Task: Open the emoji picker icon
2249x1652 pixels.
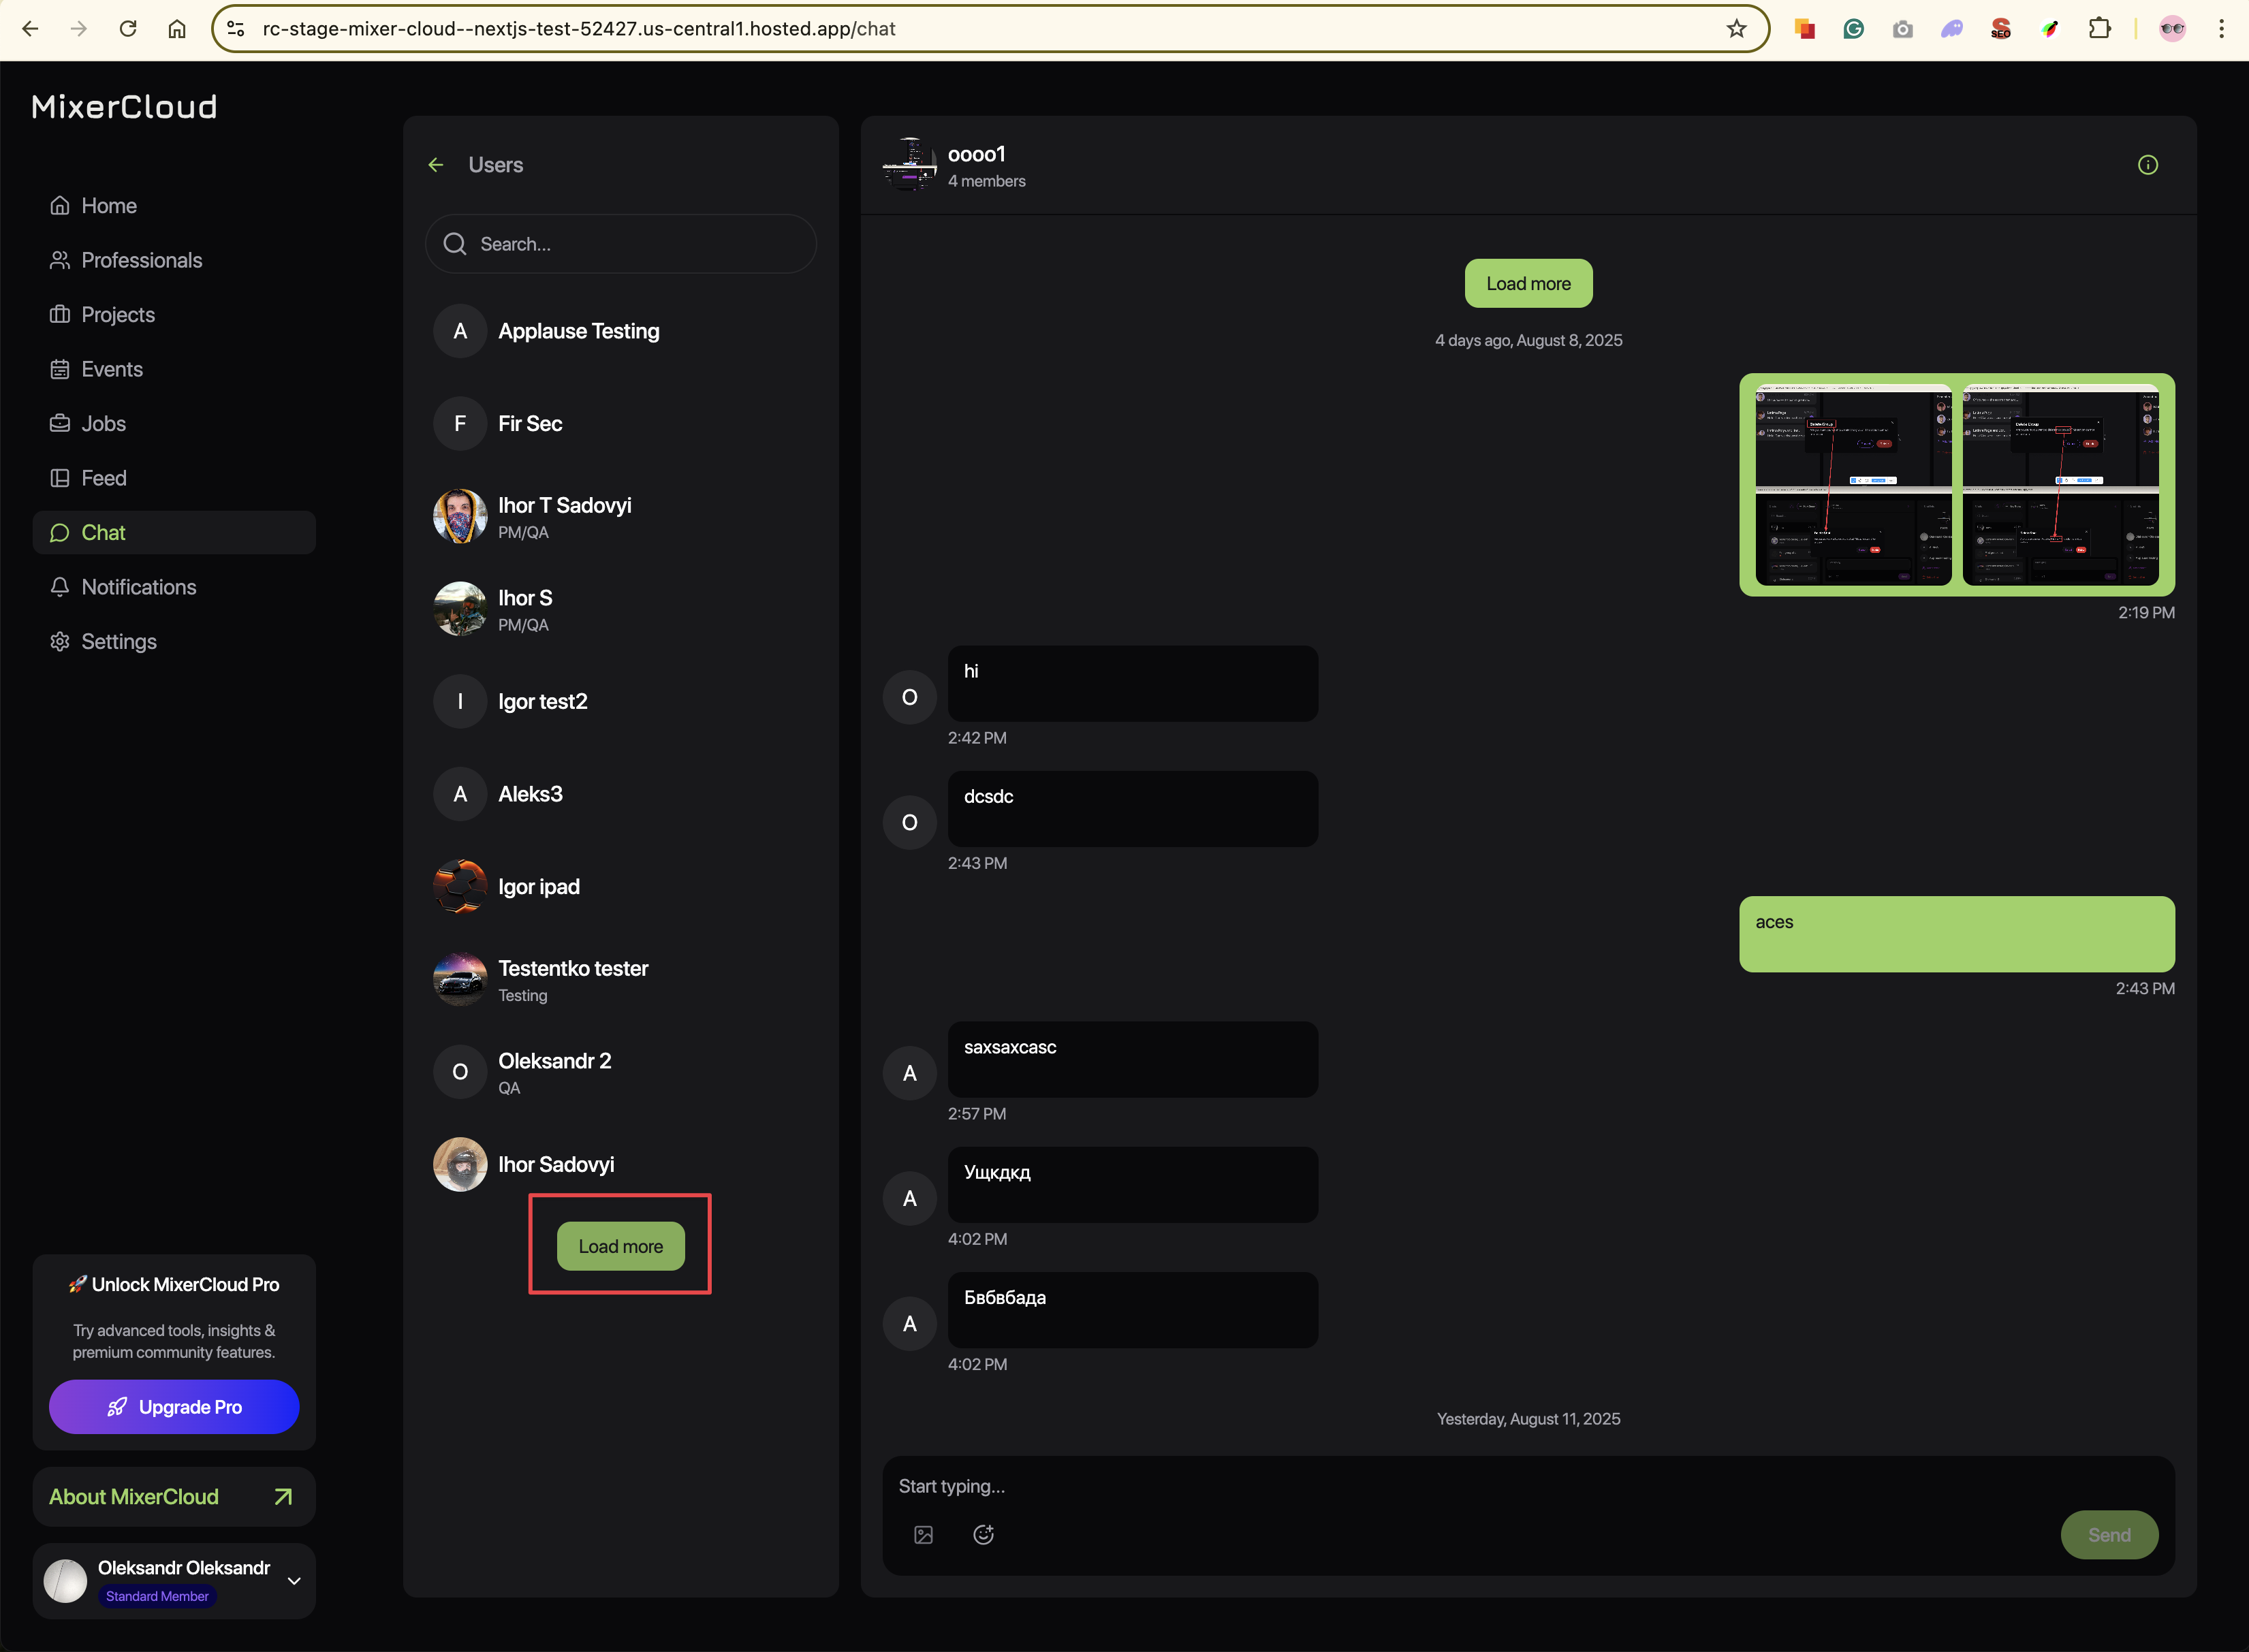Action: click(x=983, y=1535)
